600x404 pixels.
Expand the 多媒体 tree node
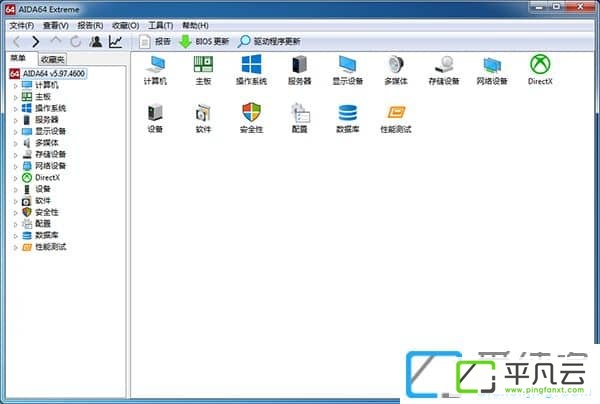(x=16, y=143)
